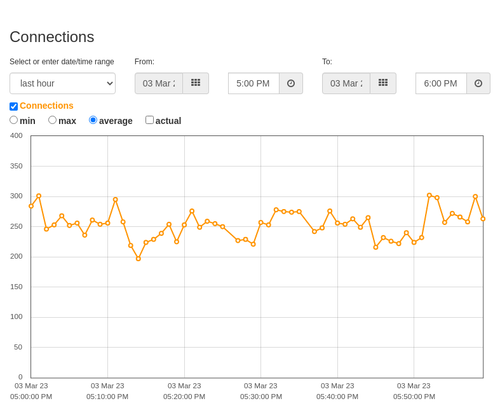The image size is (500, 403).
Task: Click the To date field 03 Mar
Action: pyautogui.click(x=346, y=83)
